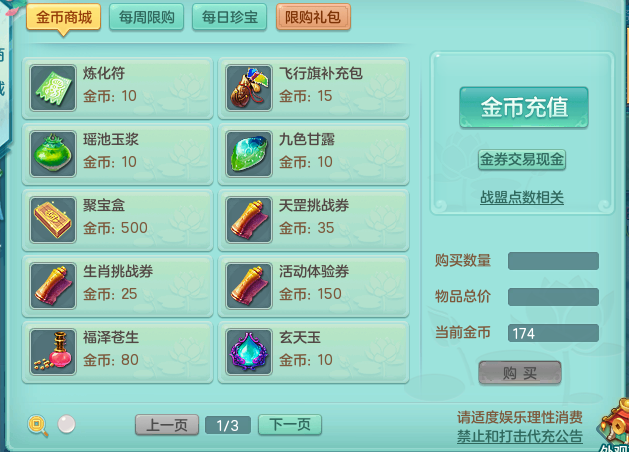Viewport: 629px width, 452px height.
Task: Pick the 九色甘露 jade leaf icon
Action: [x=249, y=154]
